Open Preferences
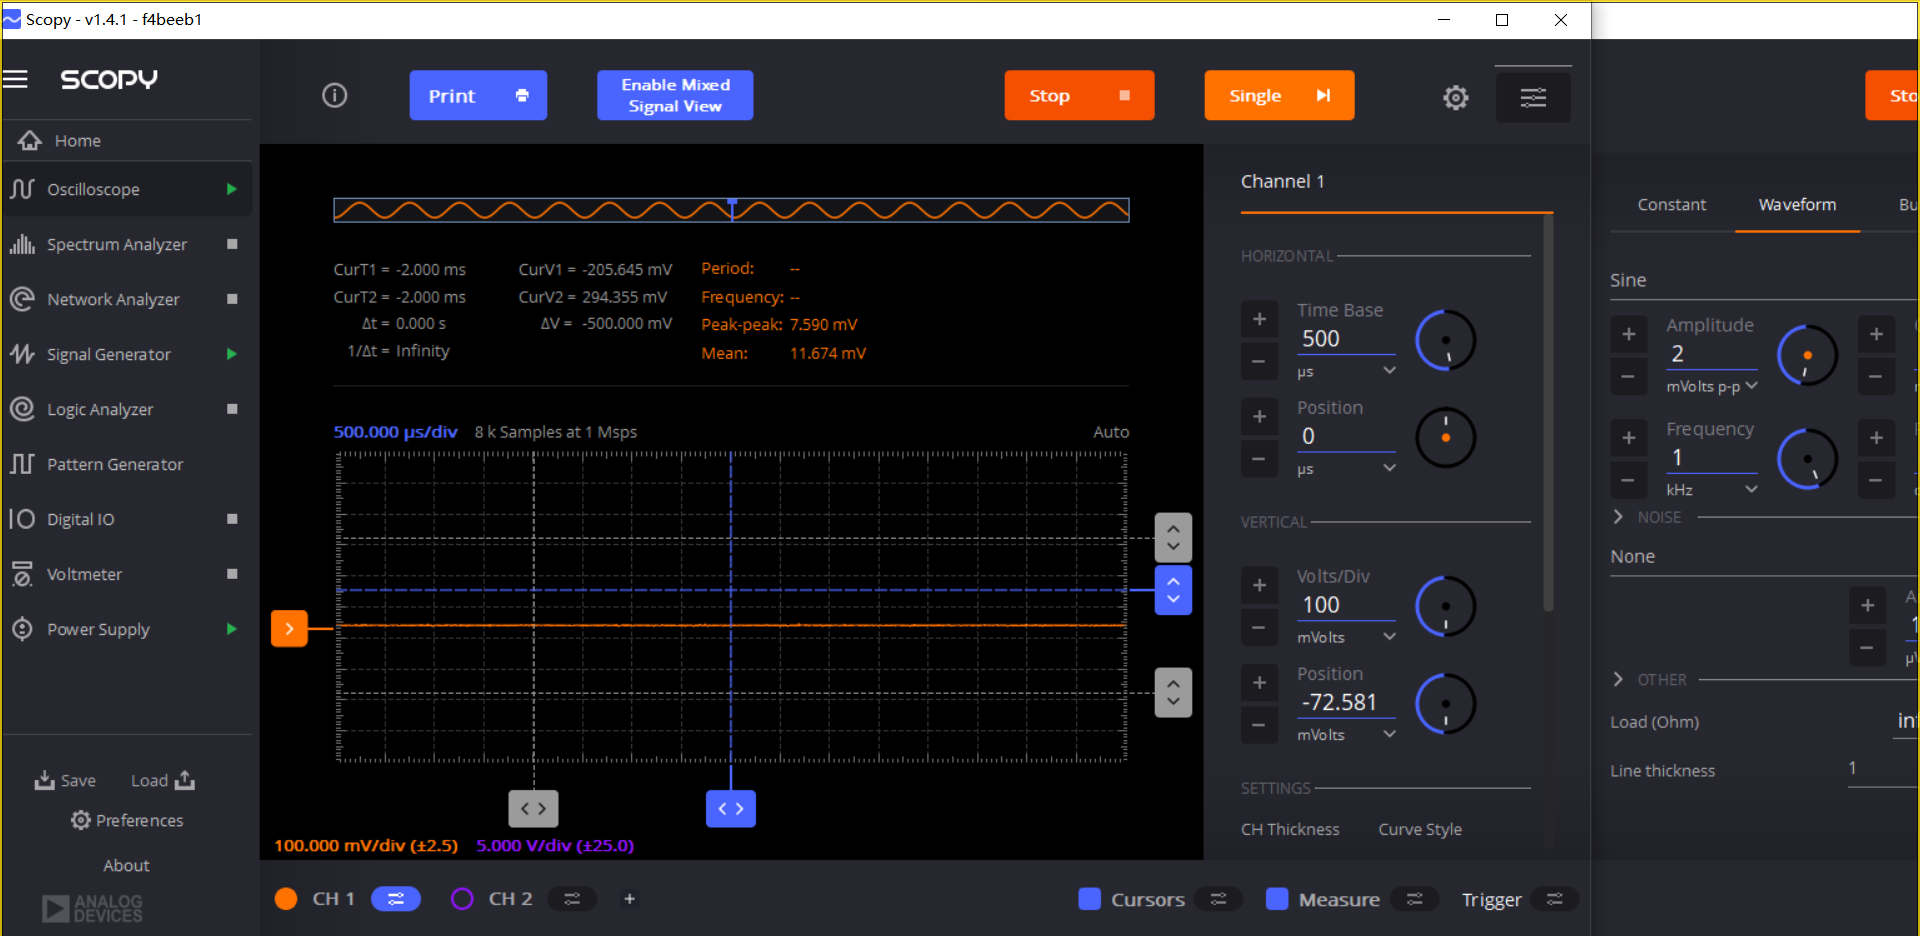The image size is (1920, 937). click(127, 821)
